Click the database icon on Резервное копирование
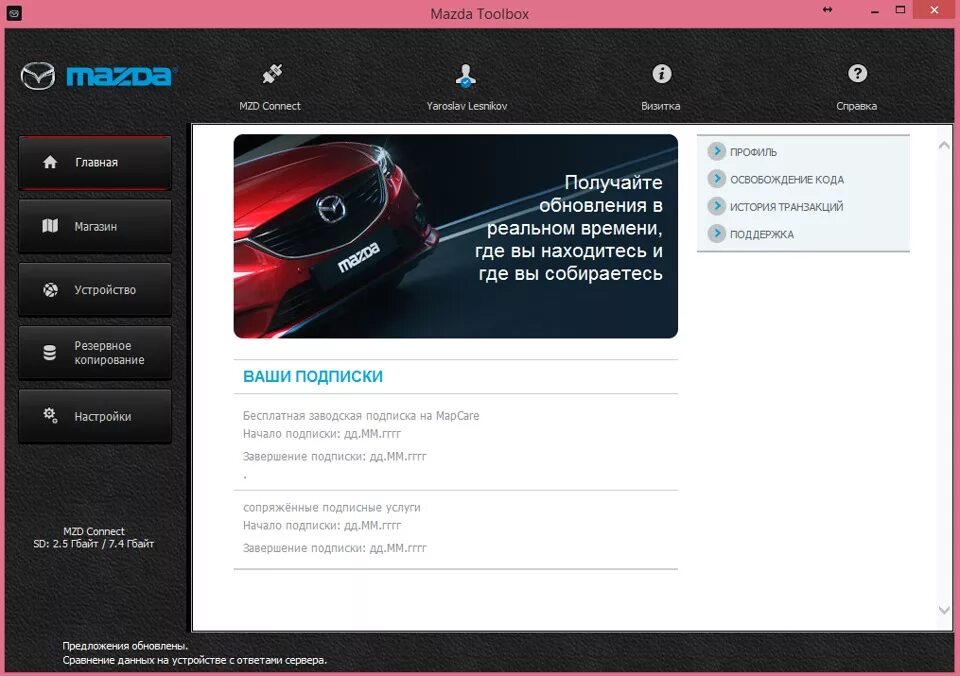The width and height of the screenshot is (960, 676). 50,353
